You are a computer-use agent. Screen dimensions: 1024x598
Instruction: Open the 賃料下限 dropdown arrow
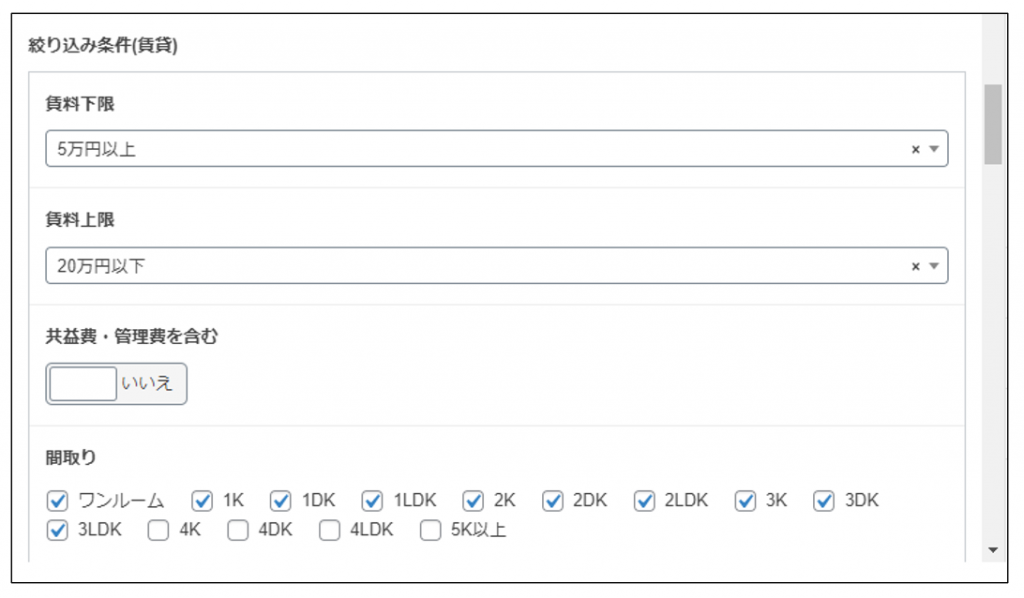point(934,149)
